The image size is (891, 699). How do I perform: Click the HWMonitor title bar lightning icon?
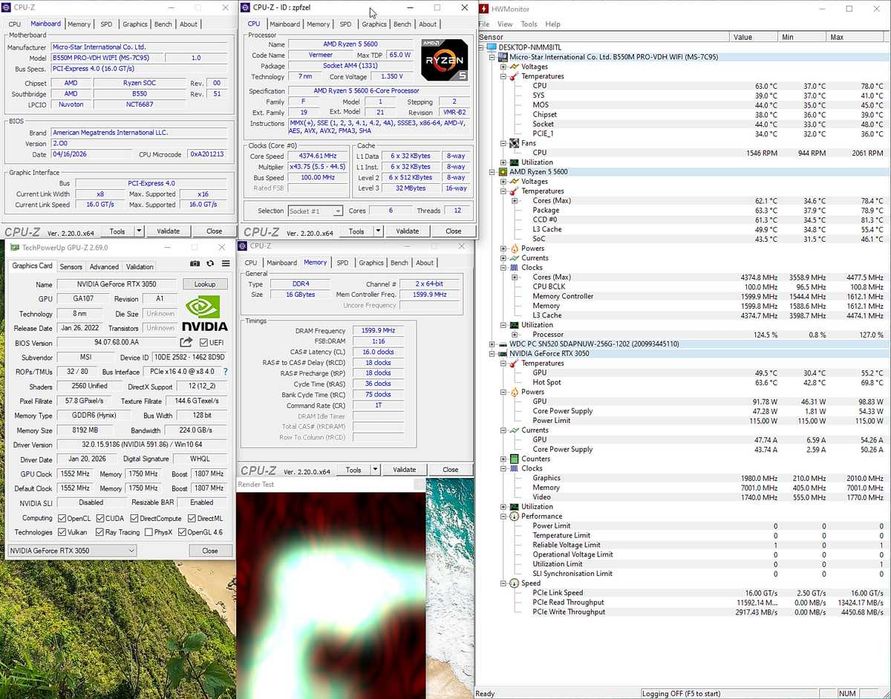pyautogui.click(x=484, y=9)
